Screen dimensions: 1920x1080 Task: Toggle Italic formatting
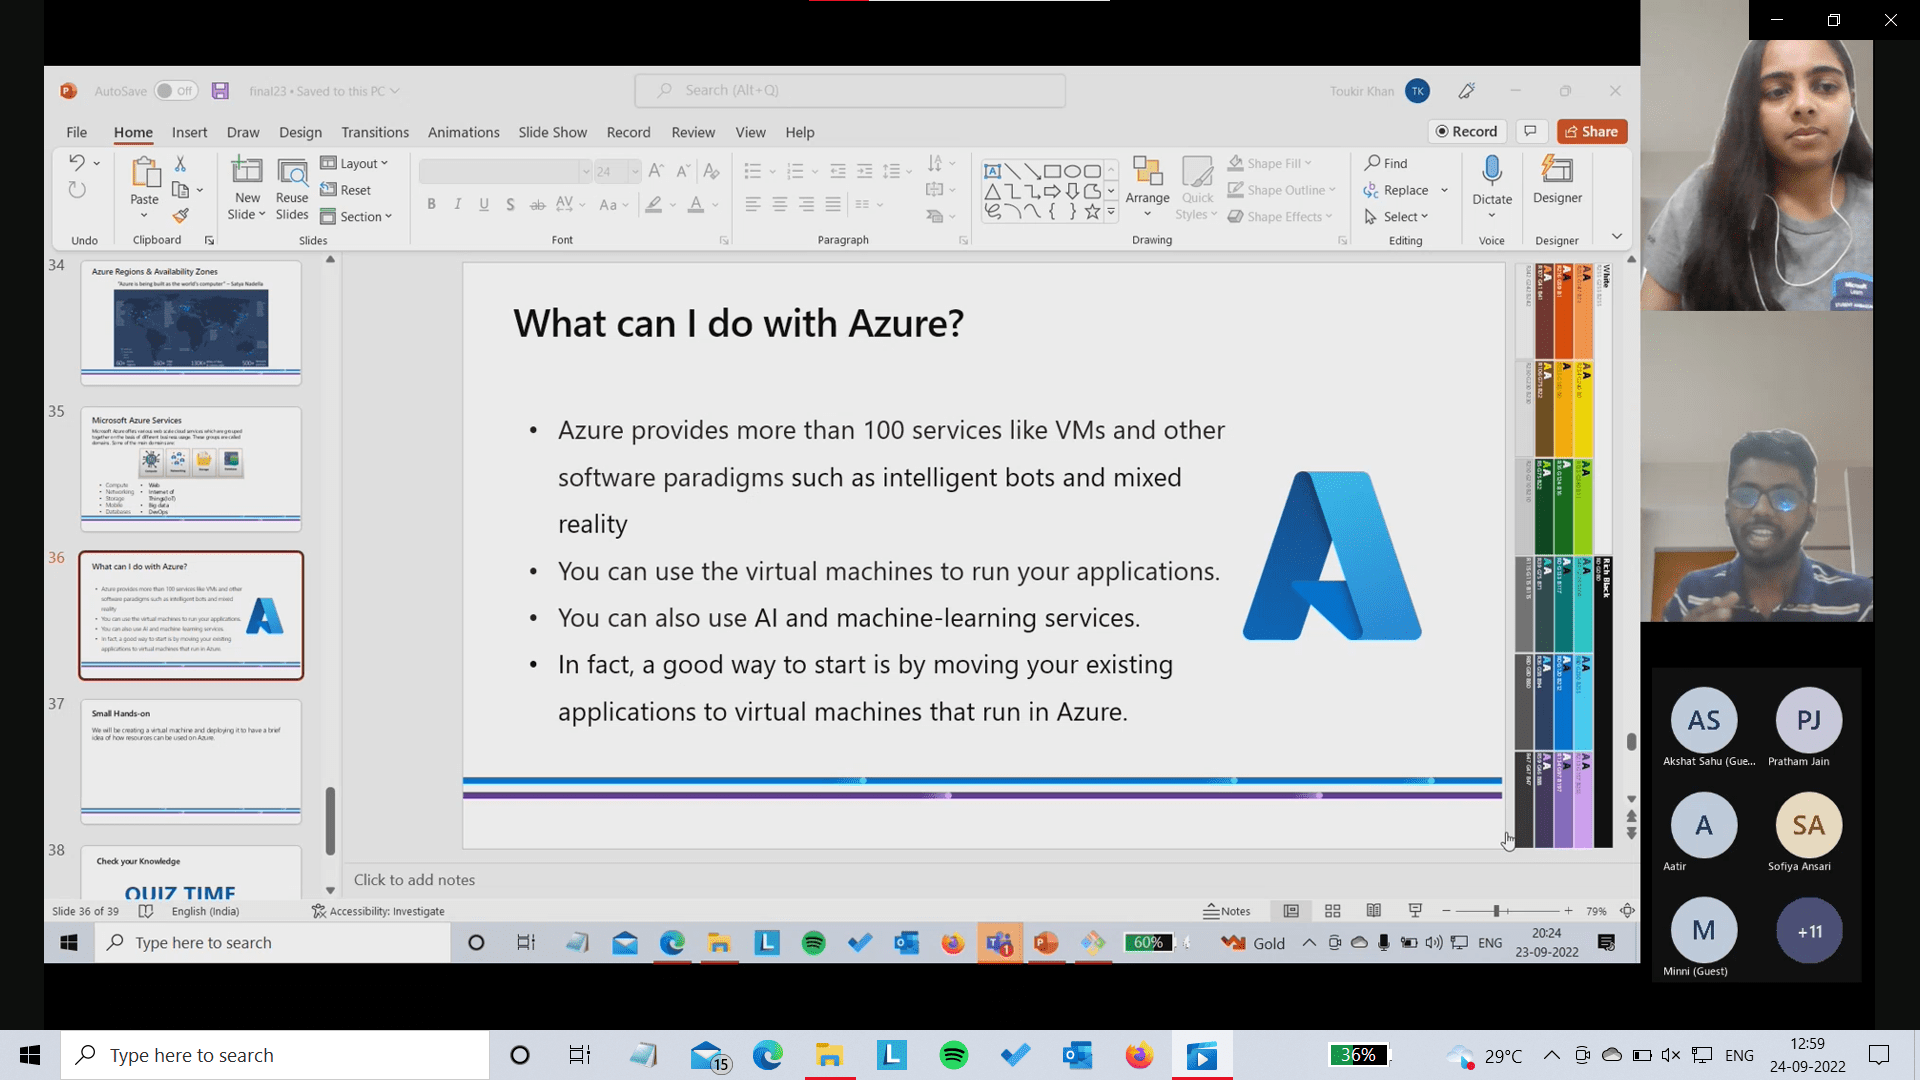coord(457,204)
